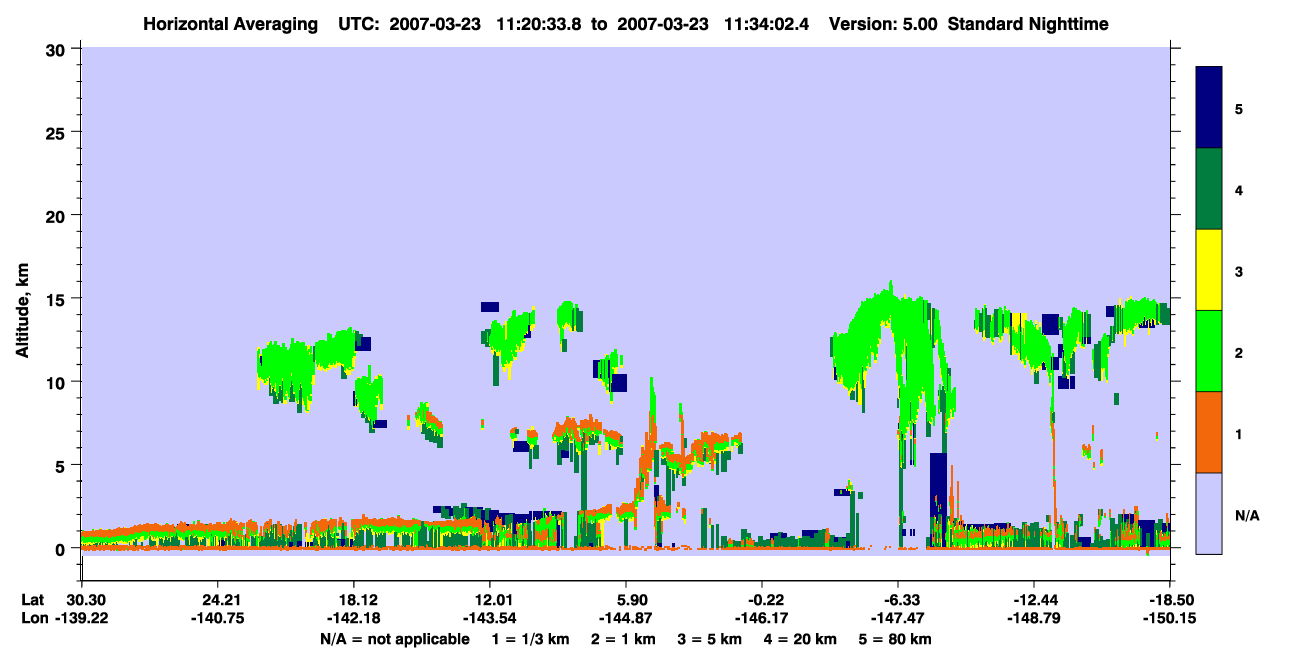Image resolution: width=1300 pixels, height=667 pixels.
Task: Click the colorbar 'N/A' label
Action: [x=1247, y=515]
